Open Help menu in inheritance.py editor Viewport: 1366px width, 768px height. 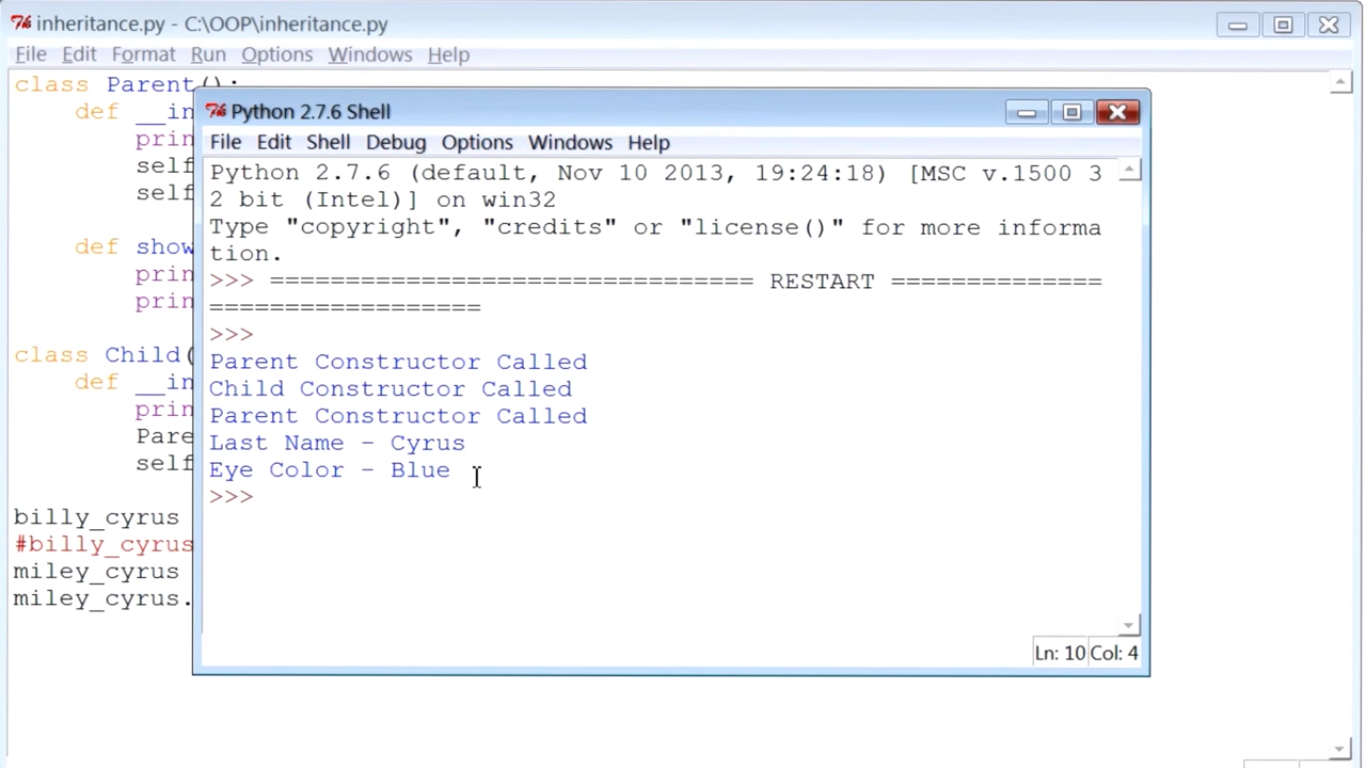click(448, 55)
